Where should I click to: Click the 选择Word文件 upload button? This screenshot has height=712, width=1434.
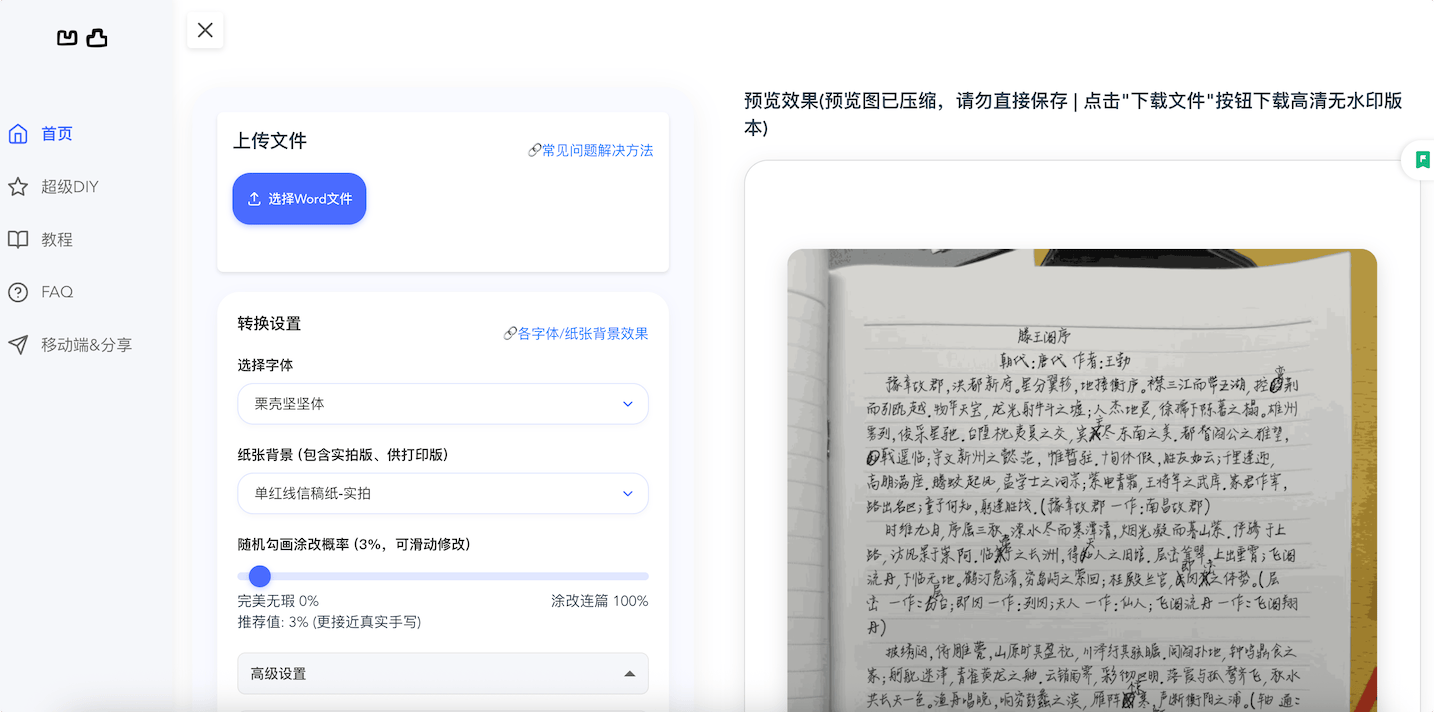299,199
